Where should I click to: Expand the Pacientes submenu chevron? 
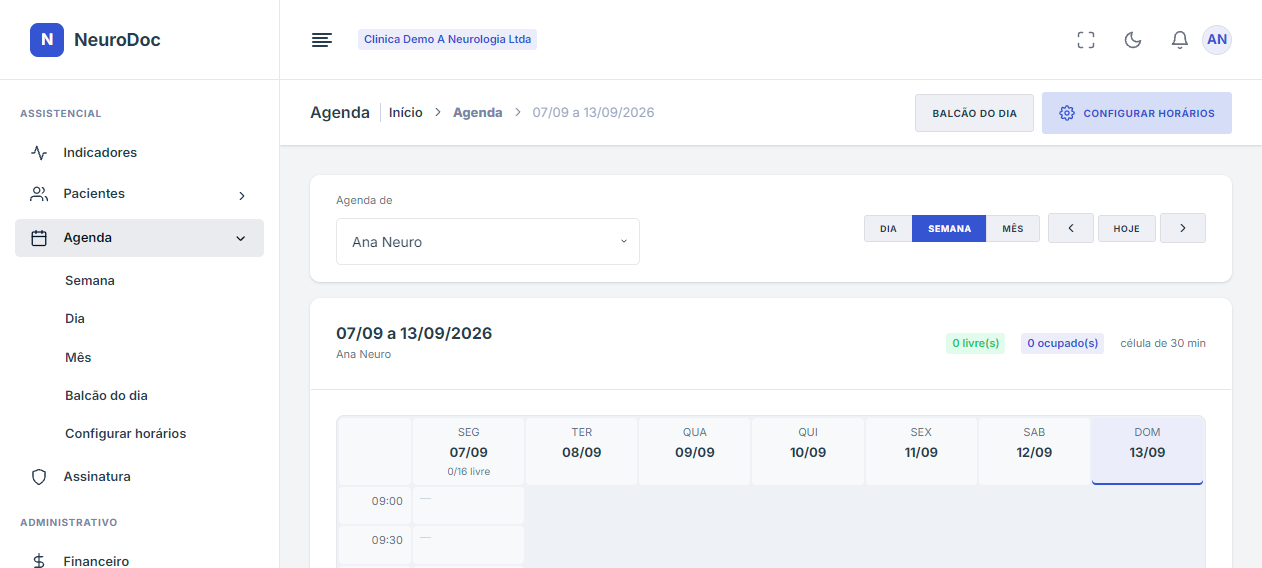[x=241, y=195]
